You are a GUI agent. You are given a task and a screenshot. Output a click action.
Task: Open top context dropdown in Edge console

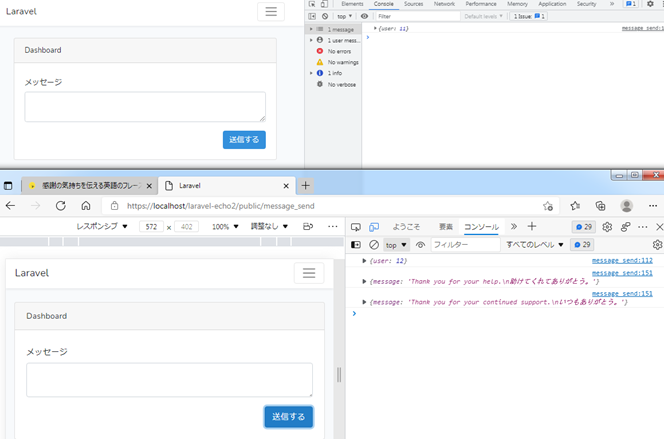[x=396, y=245]
